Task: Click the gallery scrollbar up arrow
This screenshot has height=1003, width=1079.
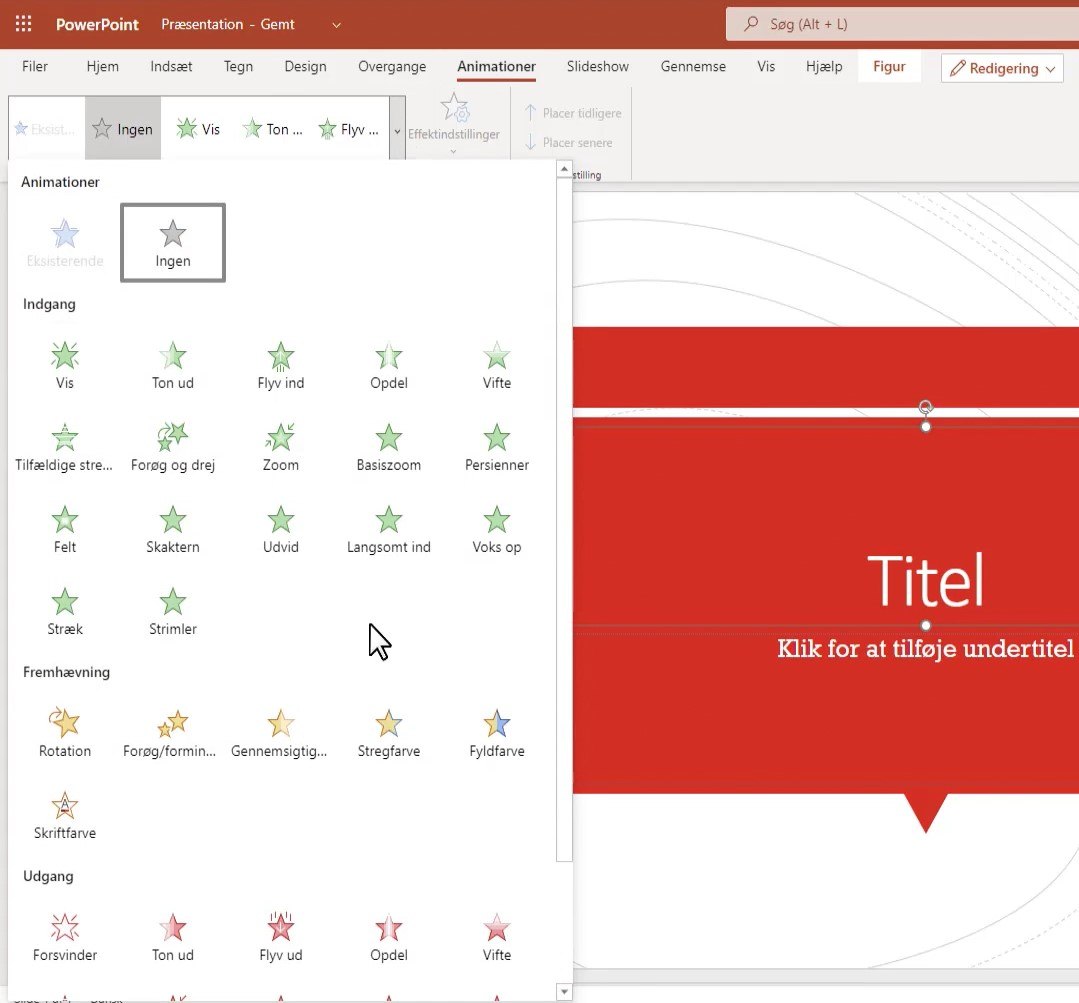Action: pyautogui.click(x=564, y=169)
